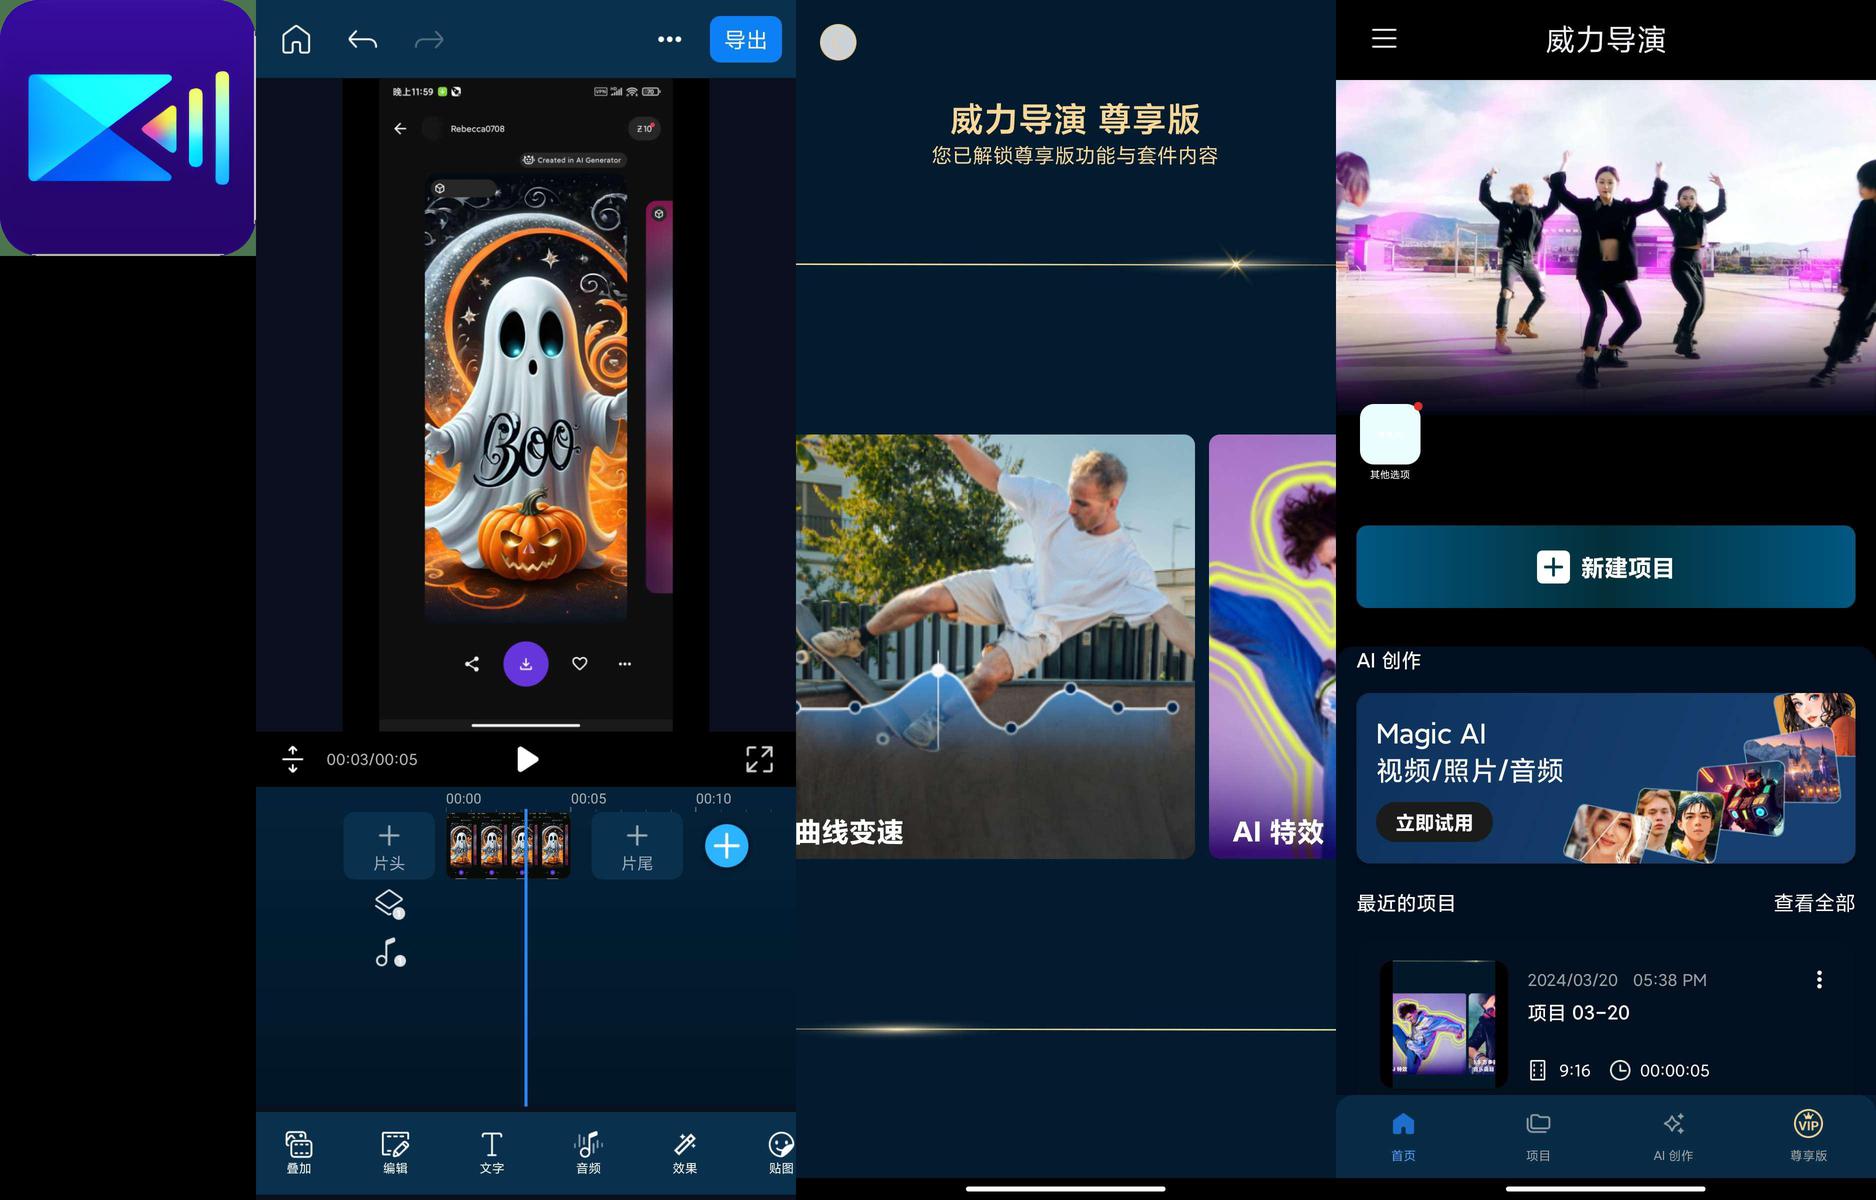Click the 项目 03-20 project name
The image size is (1876, 1200).
1578,1013
